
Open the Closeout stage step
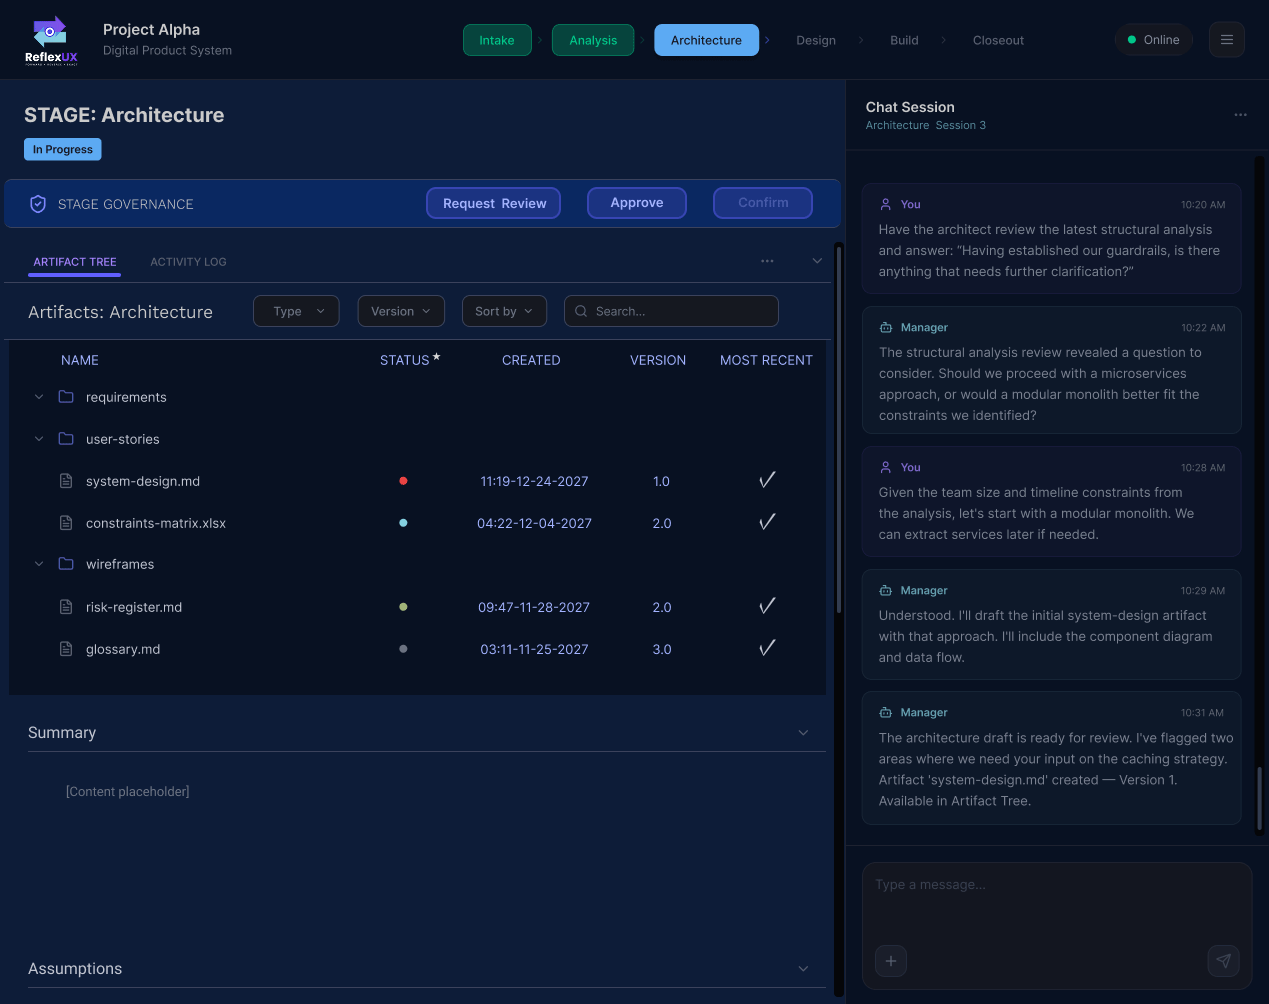998,40
